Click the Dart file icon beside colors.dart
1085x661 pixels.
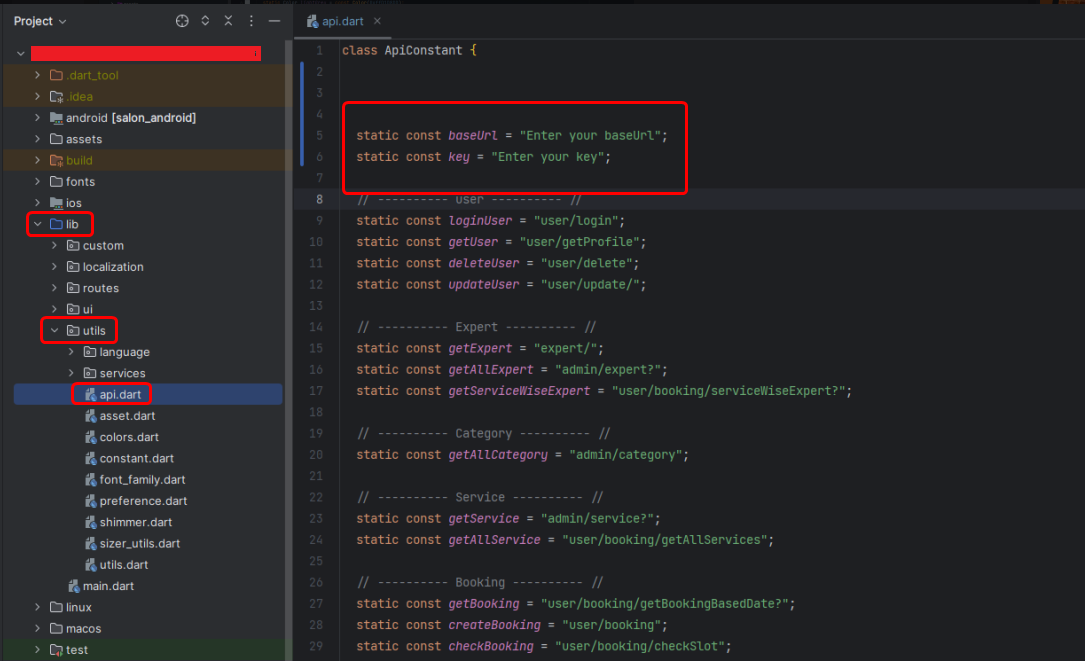[x=90, y=437]
